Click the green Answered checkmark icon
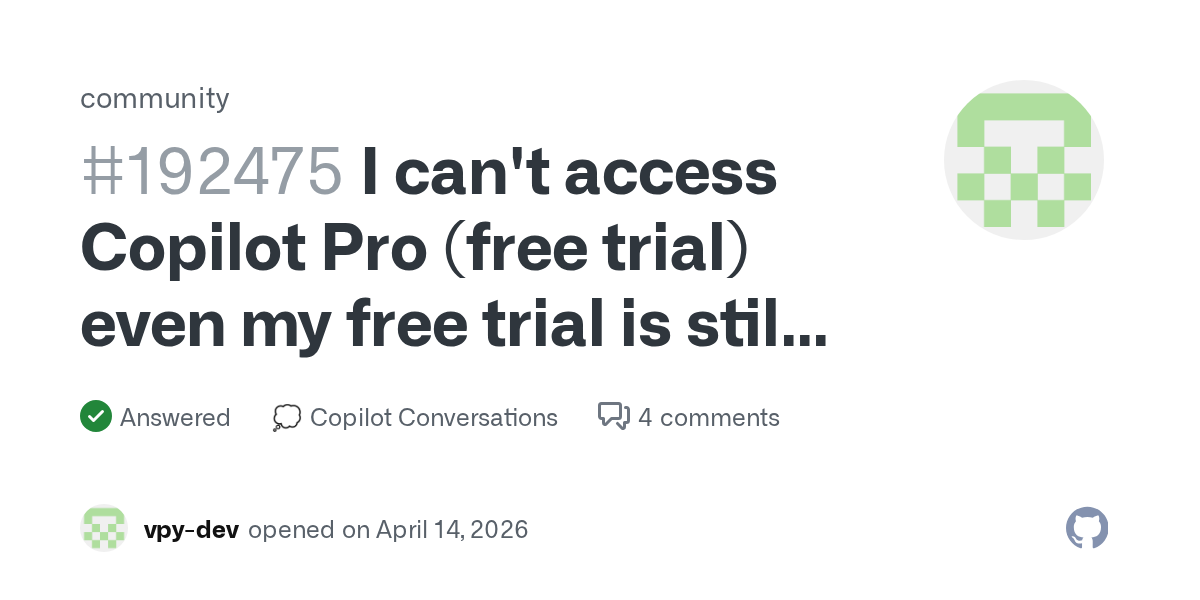Viewport: 1200px width, 600px height. [95, 416]
